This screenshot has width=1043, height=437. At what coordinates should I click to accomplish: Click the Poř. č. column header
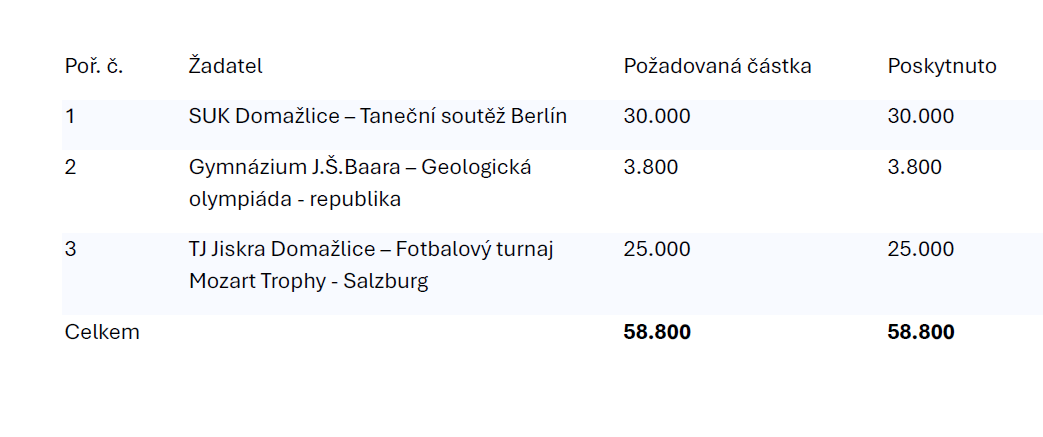tap(94, 67)
